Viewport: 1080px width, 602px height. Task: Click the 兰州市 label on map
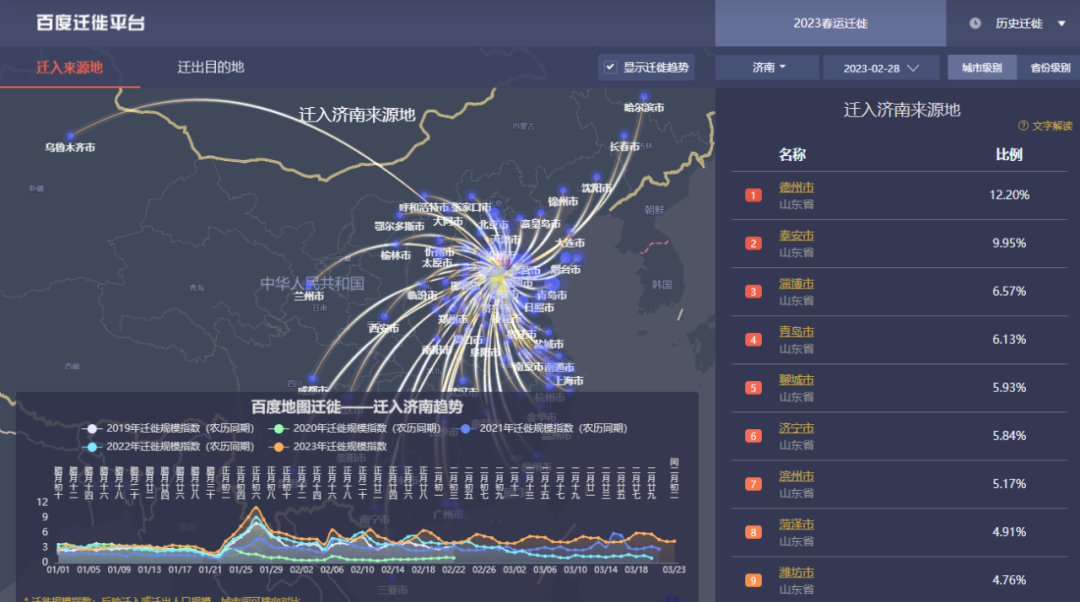pos(309,295)
